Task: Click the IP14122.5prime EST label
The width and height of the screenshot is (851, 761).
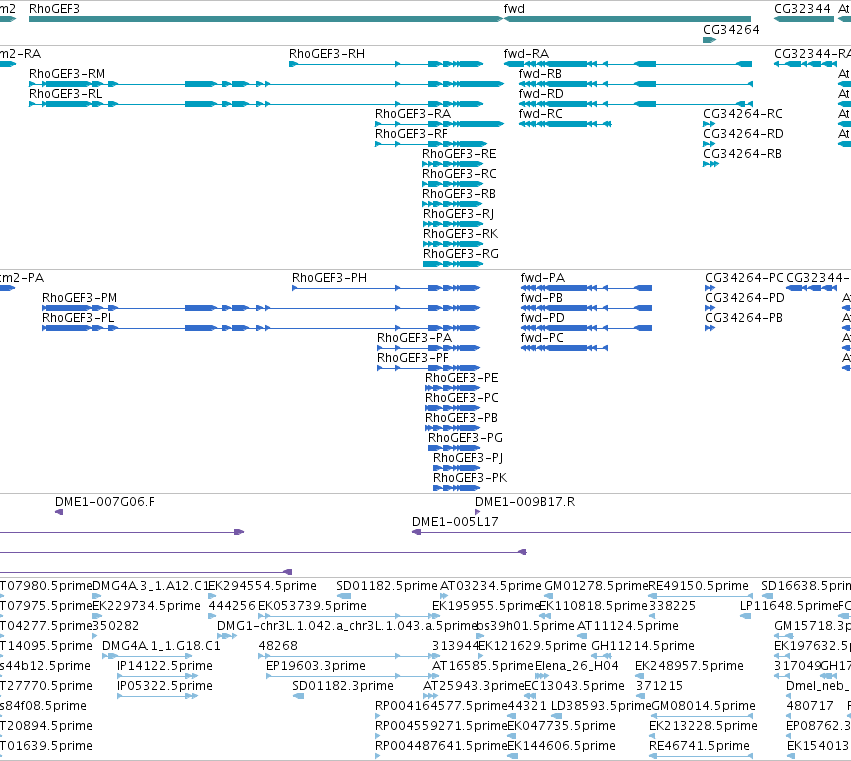Action: point(165,667)
